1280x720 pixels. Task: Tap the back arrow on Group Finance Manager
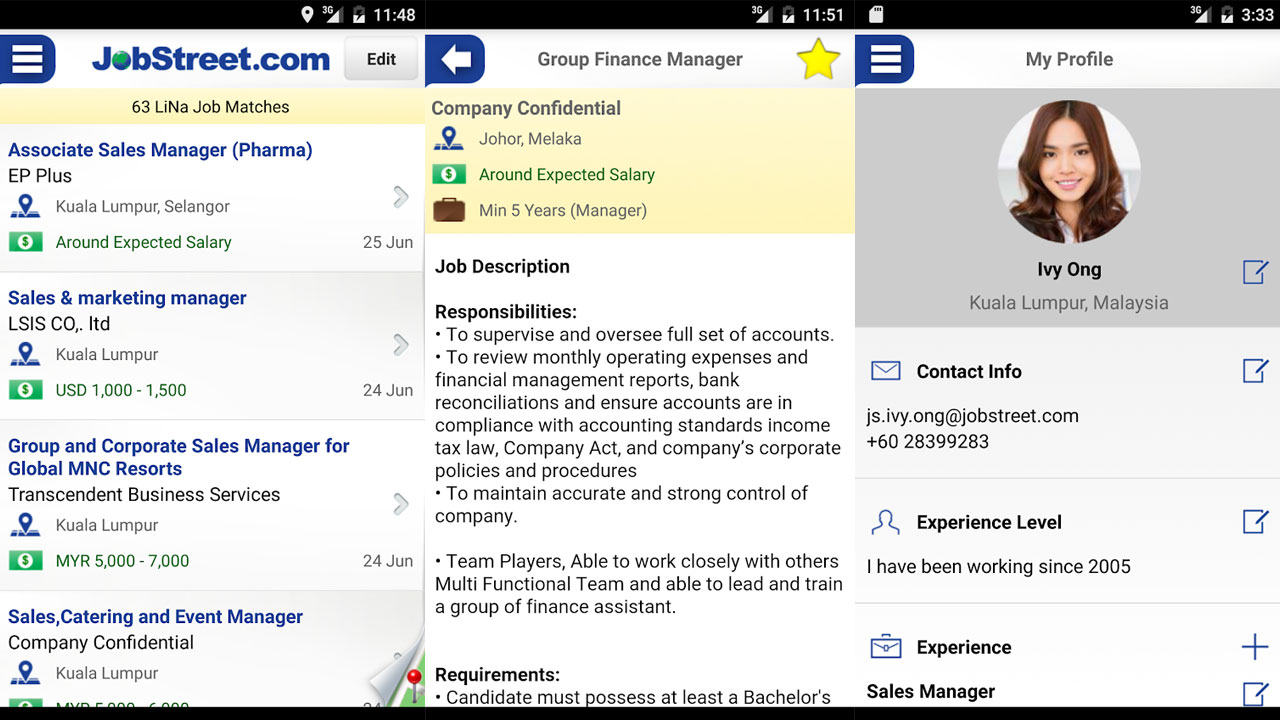(x=455, y=59)
